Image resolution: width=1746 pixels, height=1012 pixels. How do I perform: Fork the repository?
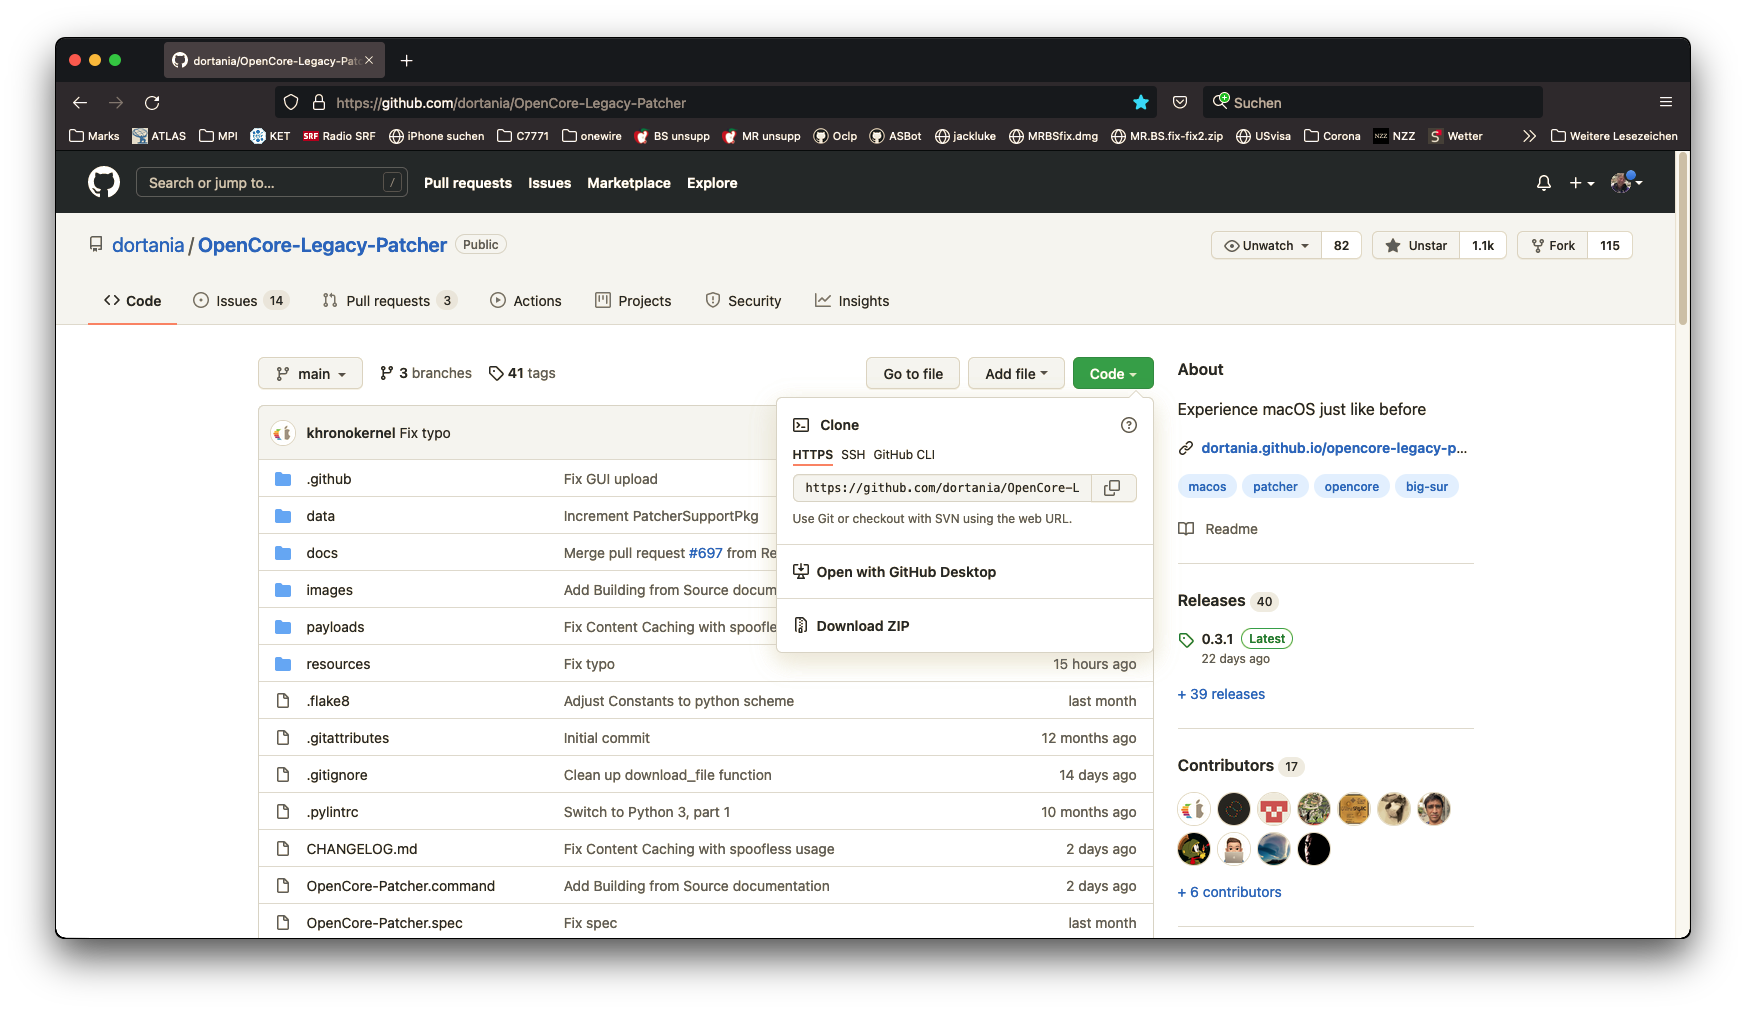coord(1553,246)
